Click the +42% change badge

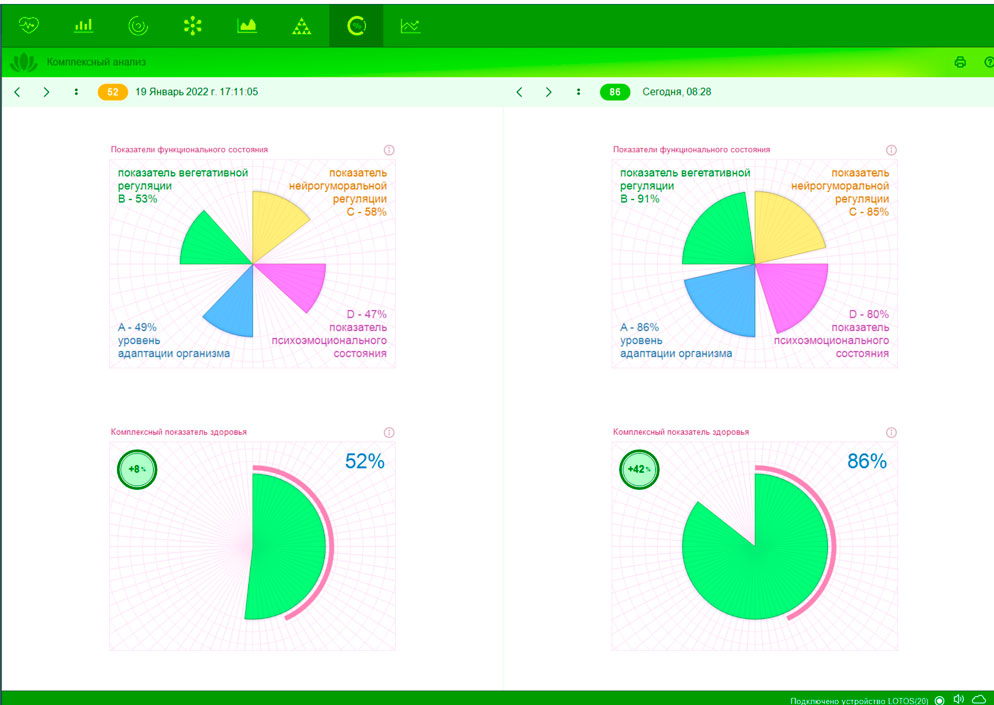(x=639, y=469)
